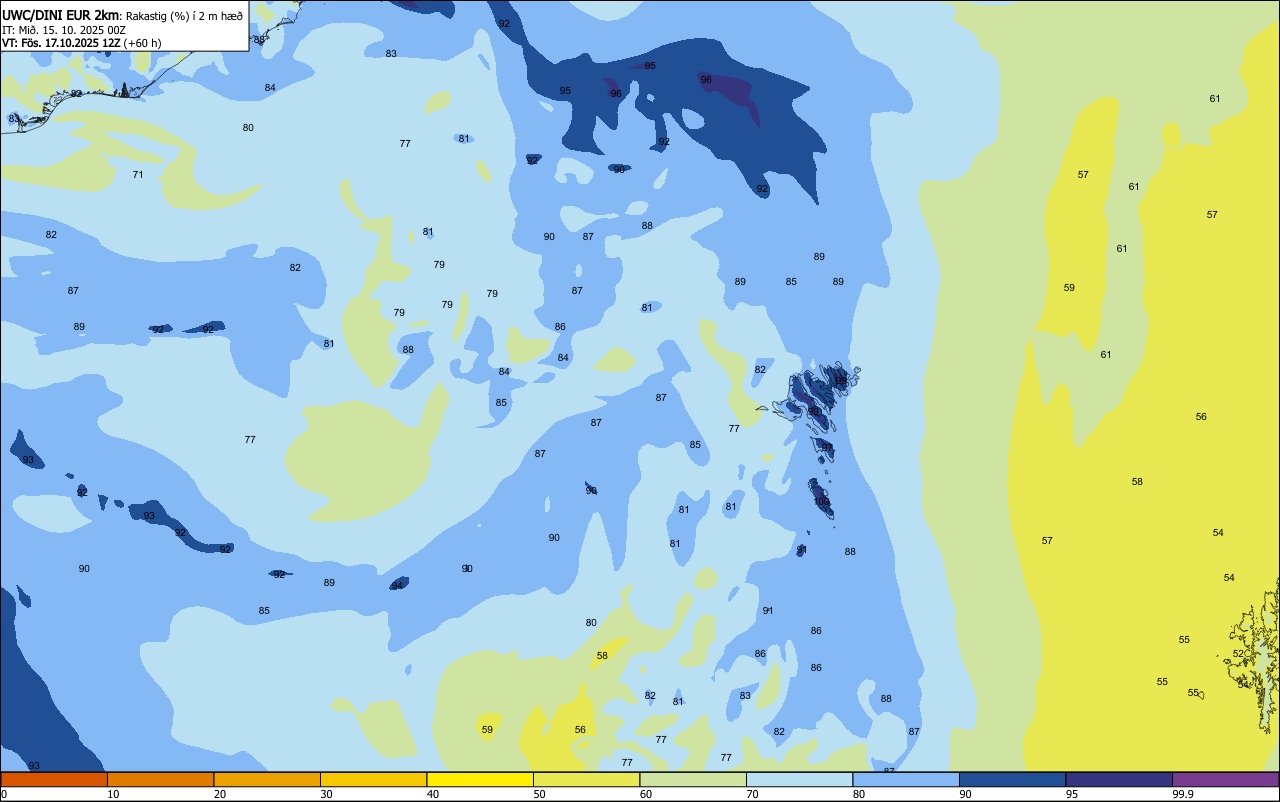Click the legend tick label 70

752,794
